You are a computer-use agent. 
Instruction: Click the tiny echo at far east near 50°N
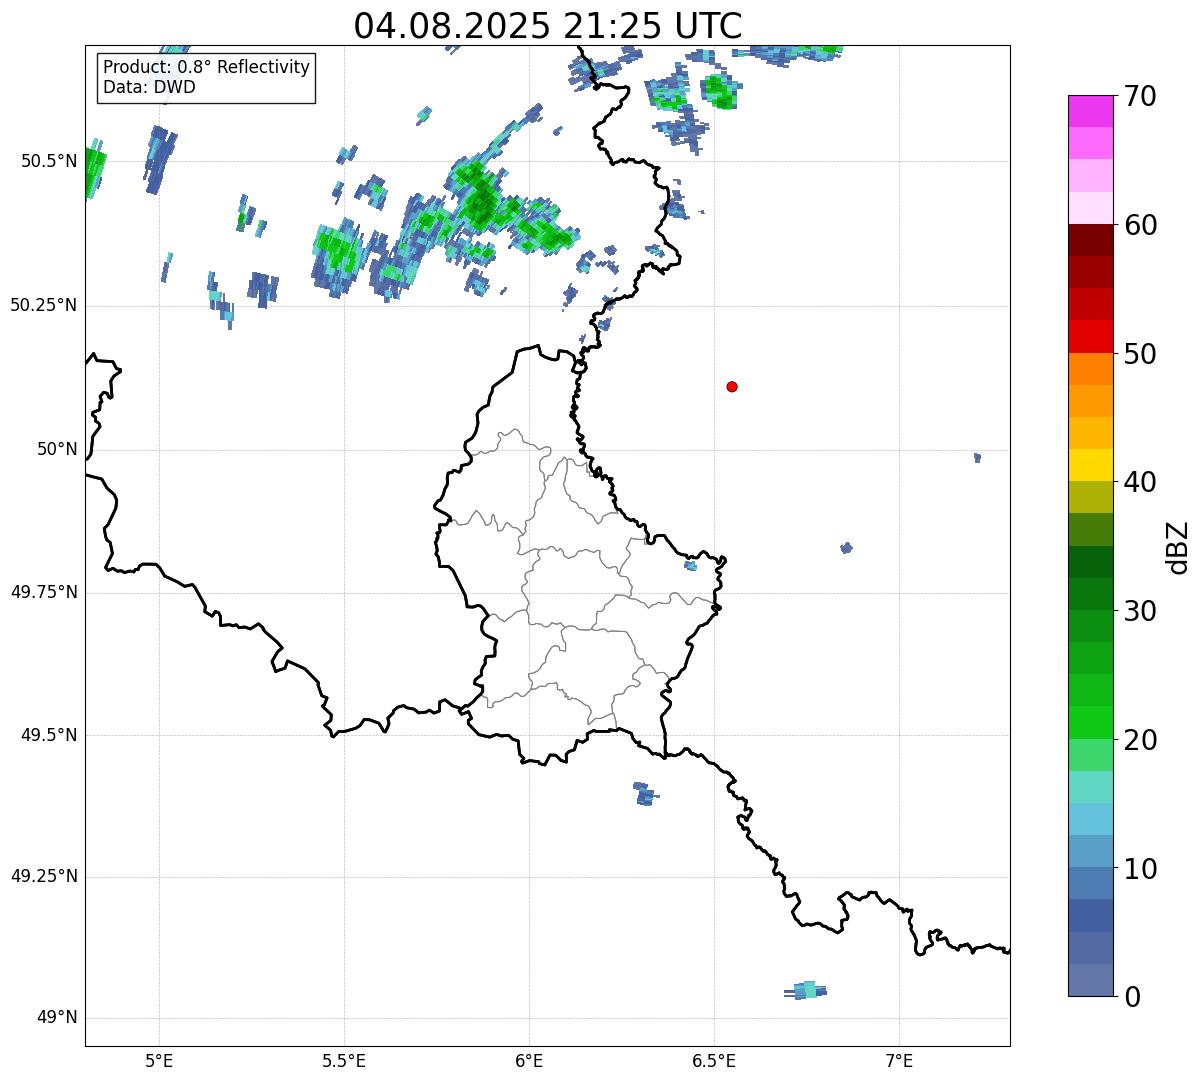(977, 457)
